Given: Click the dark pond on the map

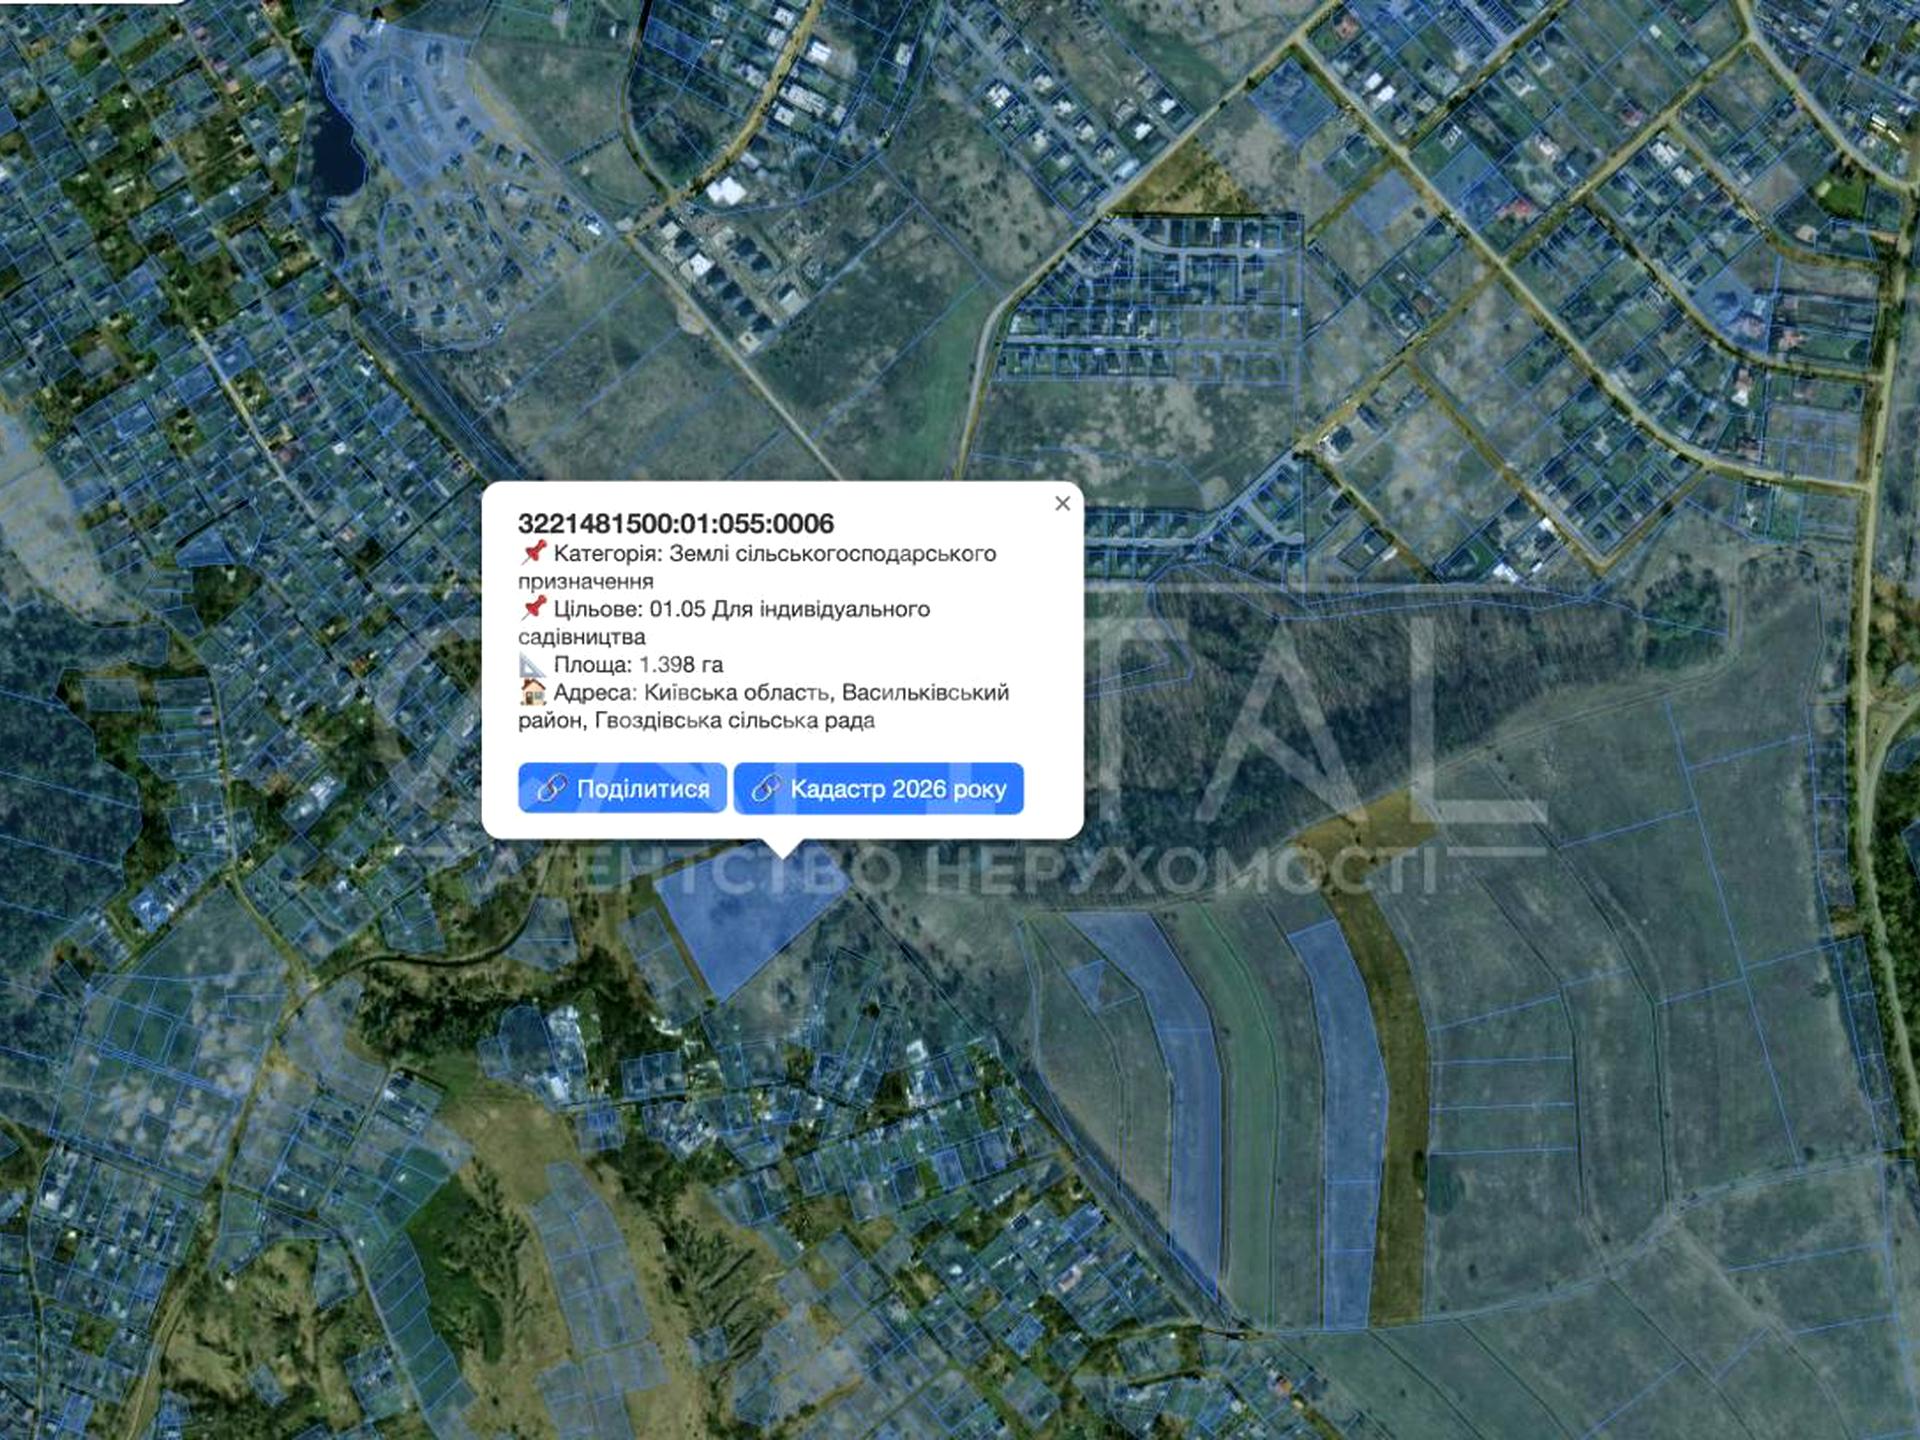Looking at the screenshot, I should 335,150.
